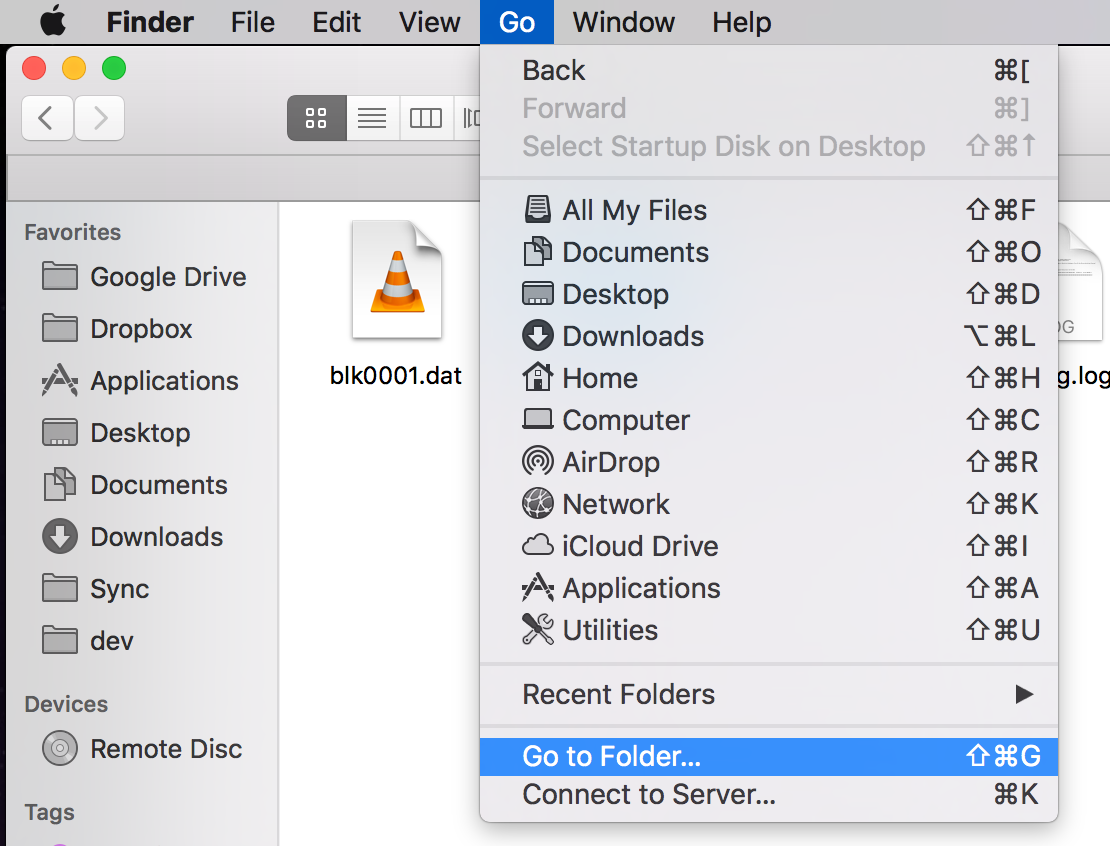The image size is (1110, 846).
Task: Open Dropbox folder in sidebar
Action: (x=141, y=329)
